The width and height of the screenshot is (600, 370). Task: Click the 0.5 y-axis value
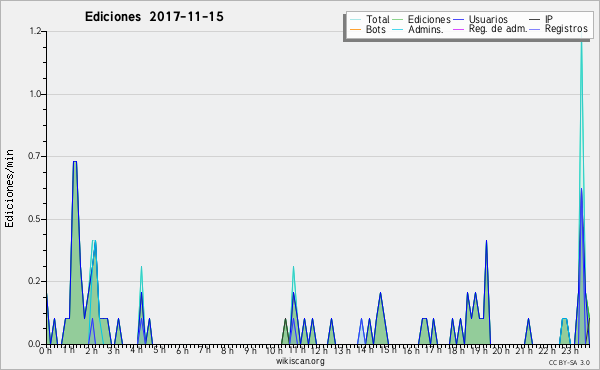click(34, 219)
